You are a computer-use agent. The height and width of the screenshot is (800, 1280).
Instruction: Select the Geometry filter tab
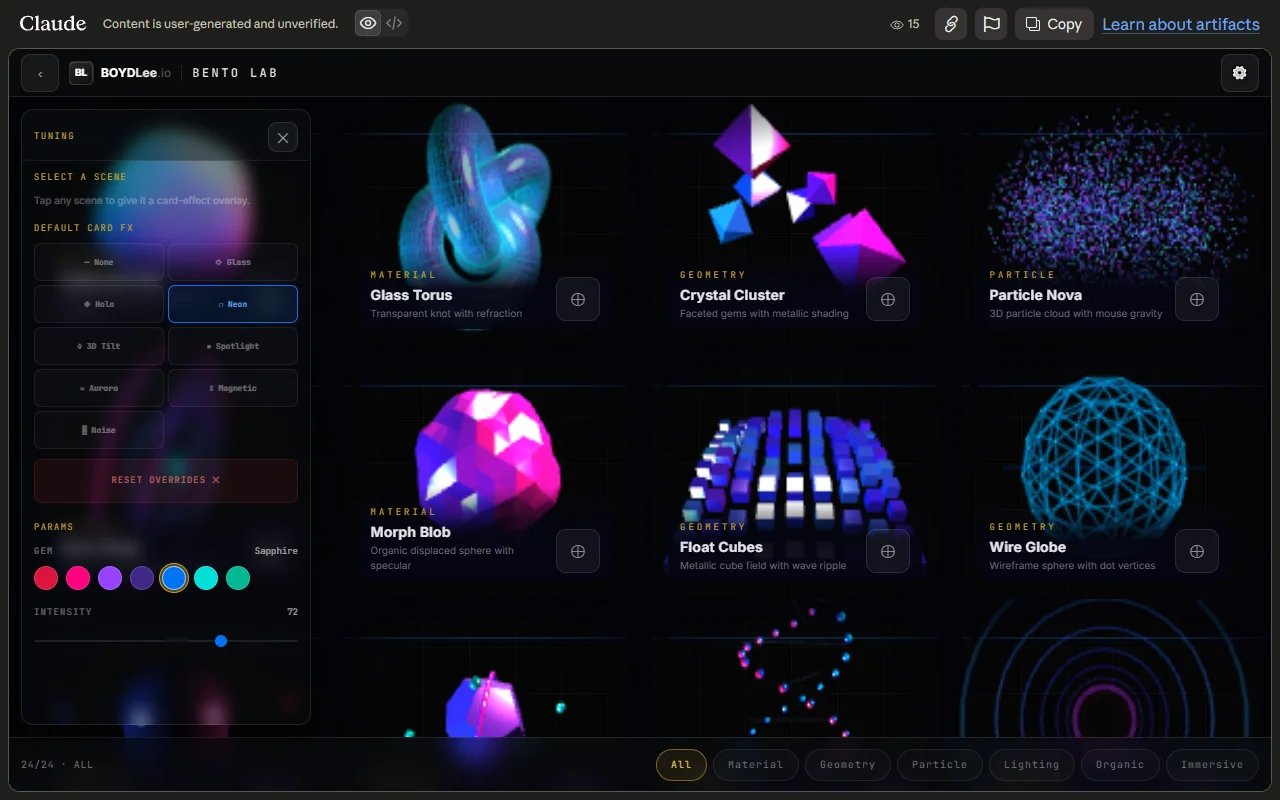[x=847, y=765]
